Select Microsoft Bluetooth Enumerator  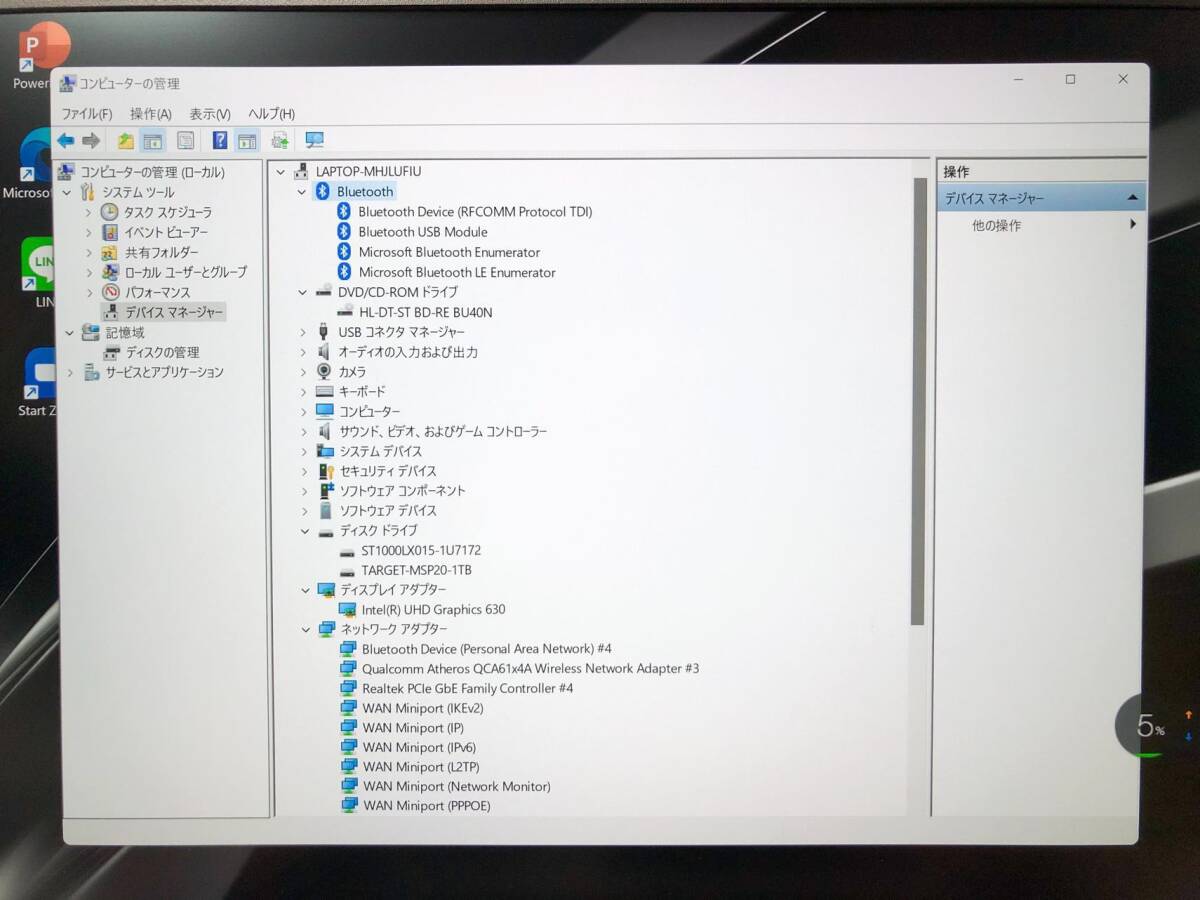(x=449, y=252)
